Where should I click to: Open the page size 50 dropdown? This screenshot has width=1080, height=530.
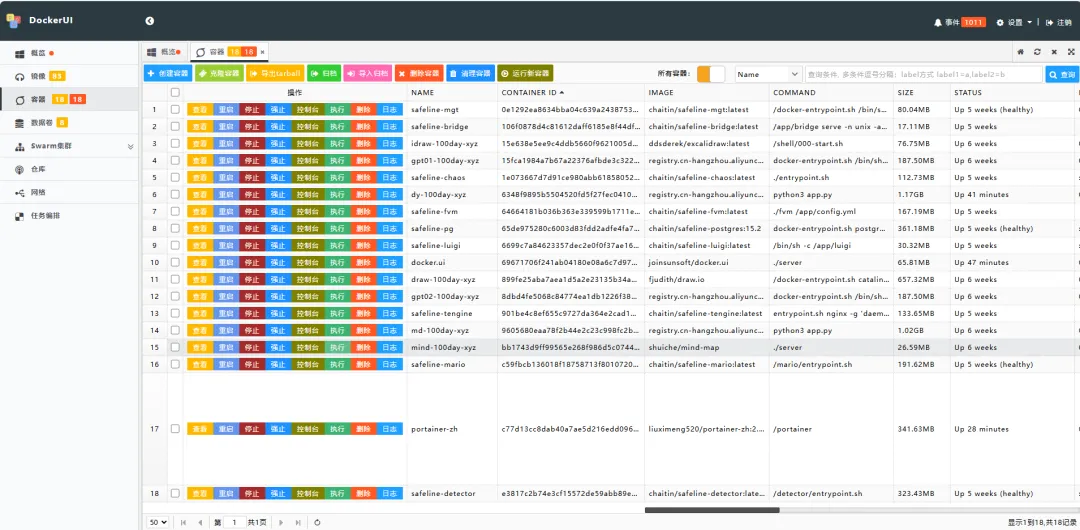(158, 522)
